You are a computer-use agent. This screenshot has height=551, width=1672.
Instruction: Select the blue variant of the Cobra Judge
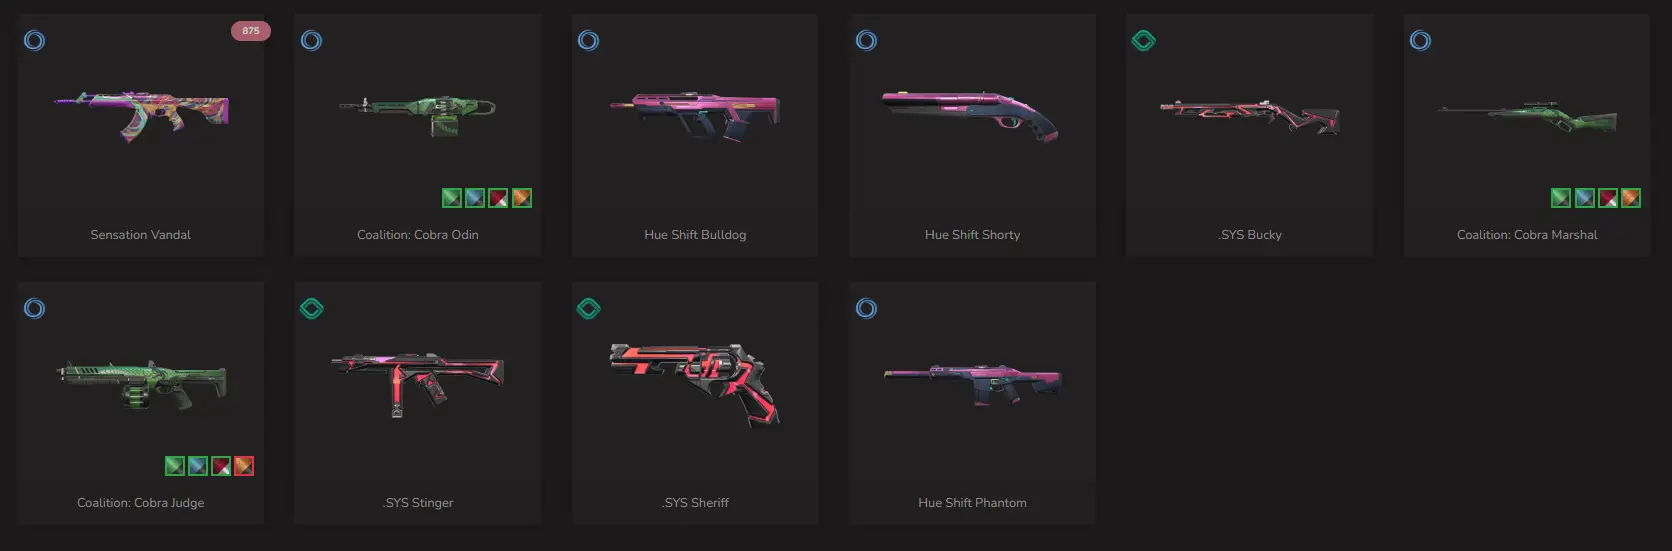pyautogui.click(x=198, y=466)
